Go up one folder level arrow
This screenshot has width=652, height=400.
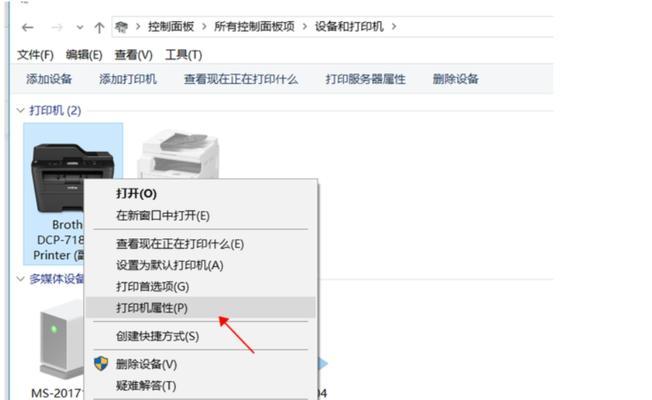click(x=99, y=28)
